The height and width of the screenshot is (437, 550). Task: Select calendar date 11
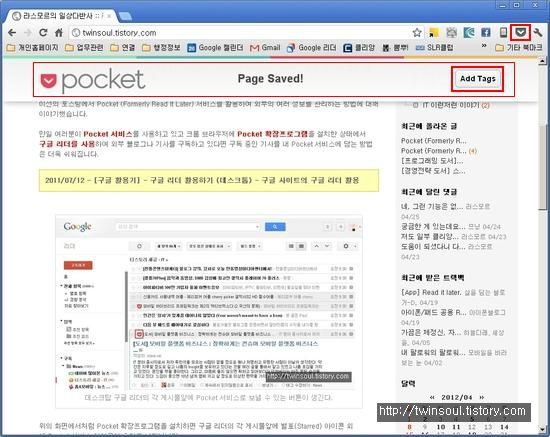coord(456,427)
